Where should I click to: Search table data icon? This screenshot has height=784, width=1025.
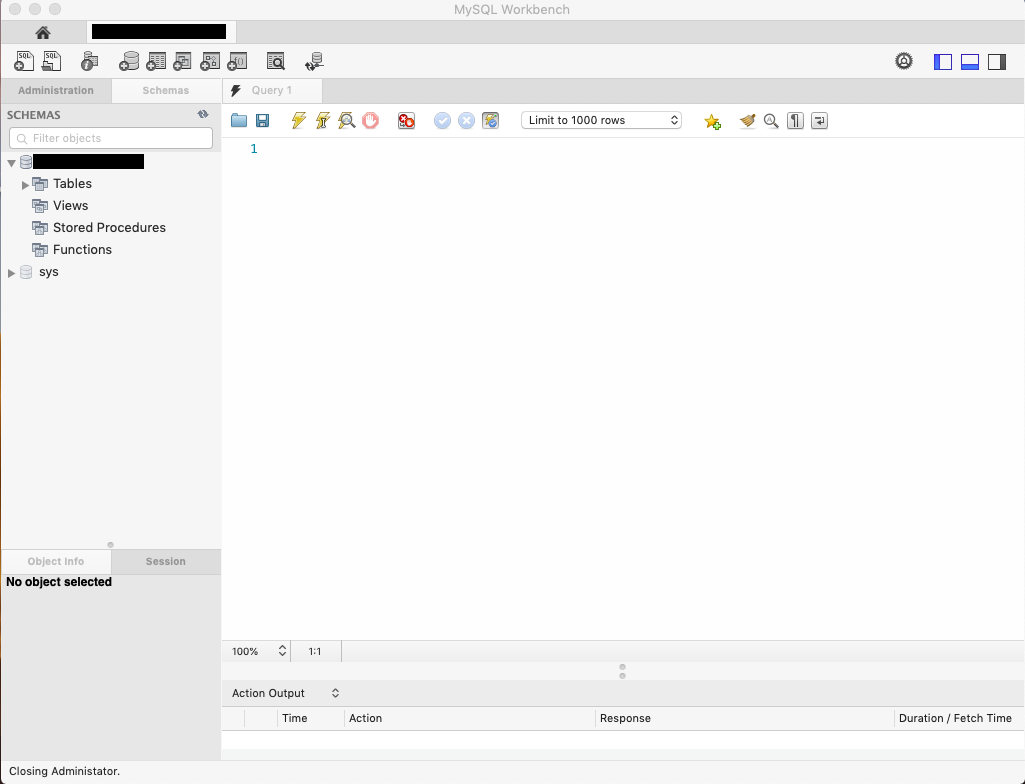coord(276,61)
